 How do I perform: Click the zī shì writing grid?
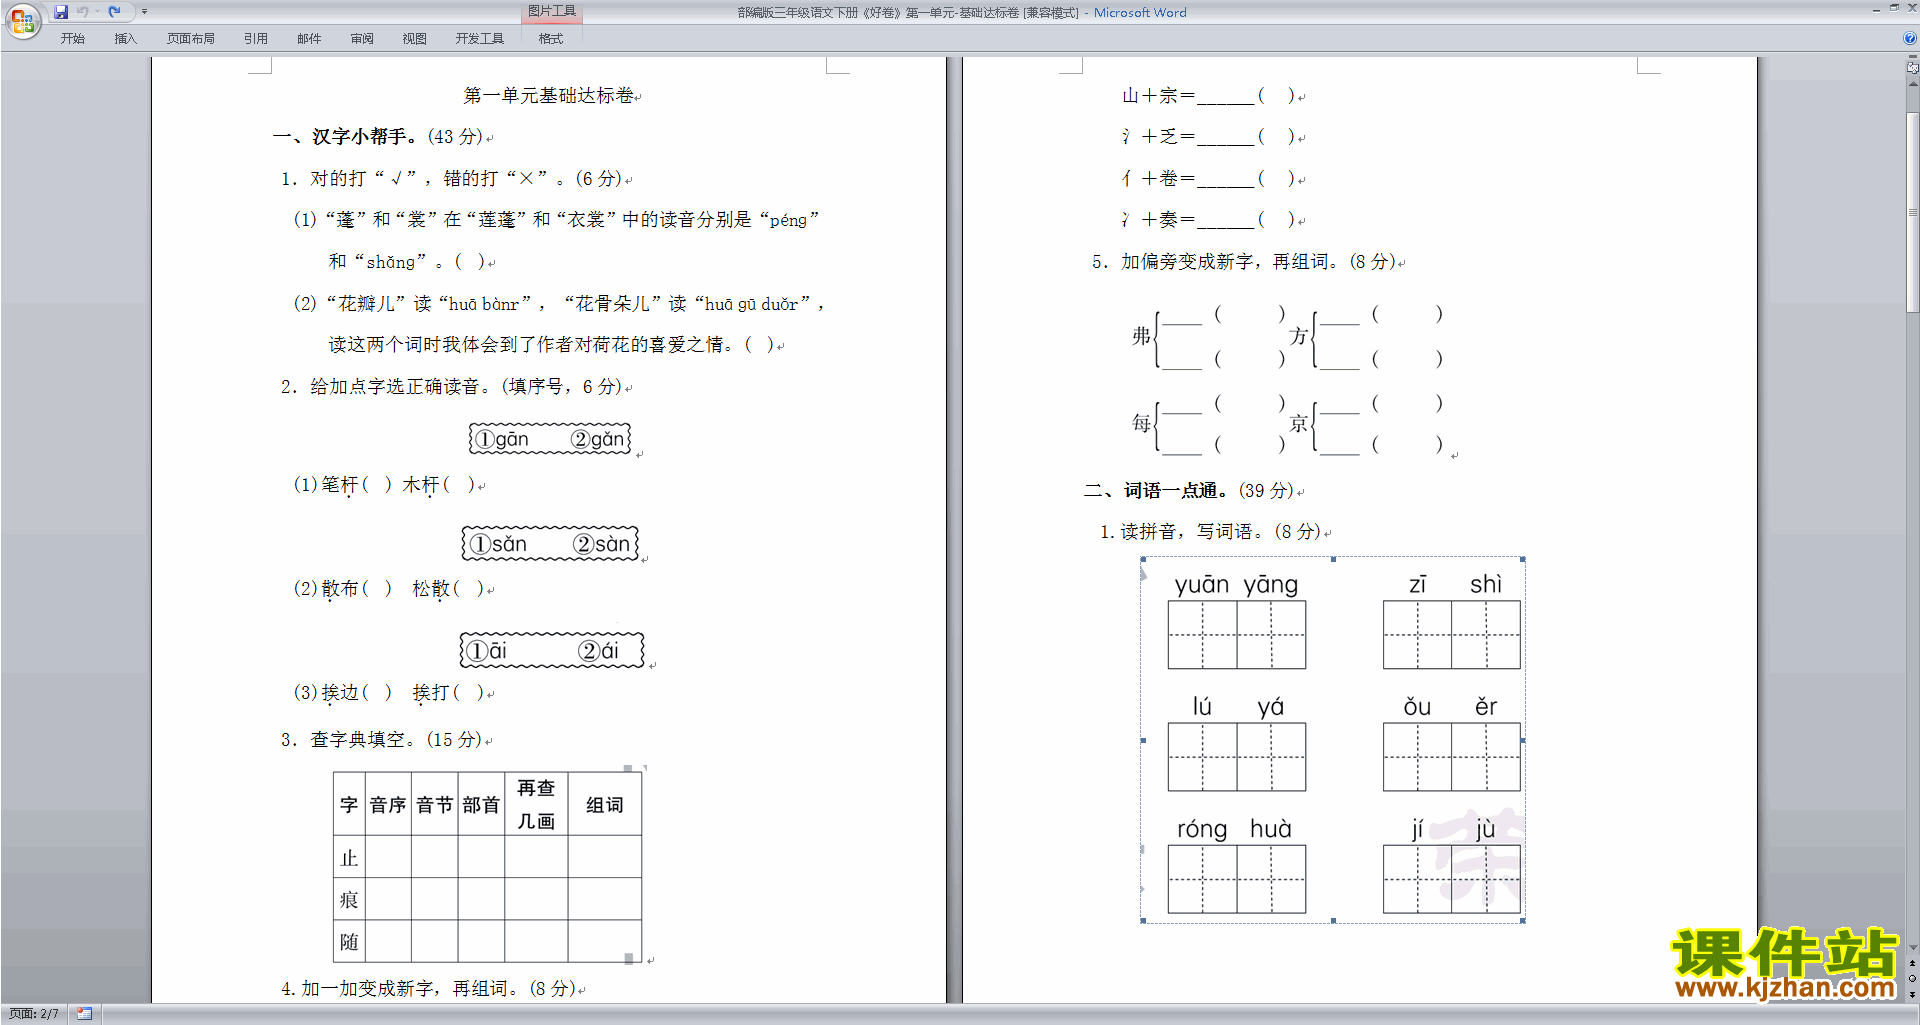point(1452,635)
